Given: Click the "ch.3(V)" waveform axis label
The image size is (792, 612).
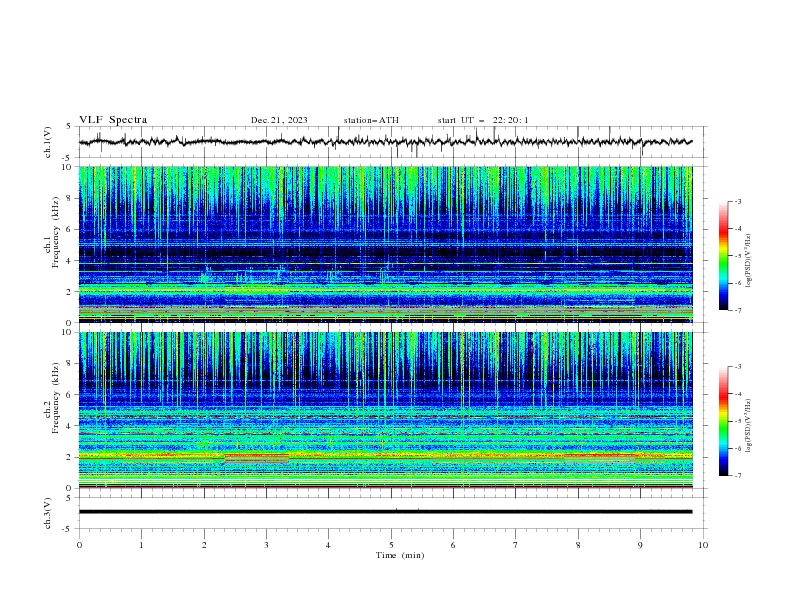Looking at the screenshot, I should tap(48, 513).
